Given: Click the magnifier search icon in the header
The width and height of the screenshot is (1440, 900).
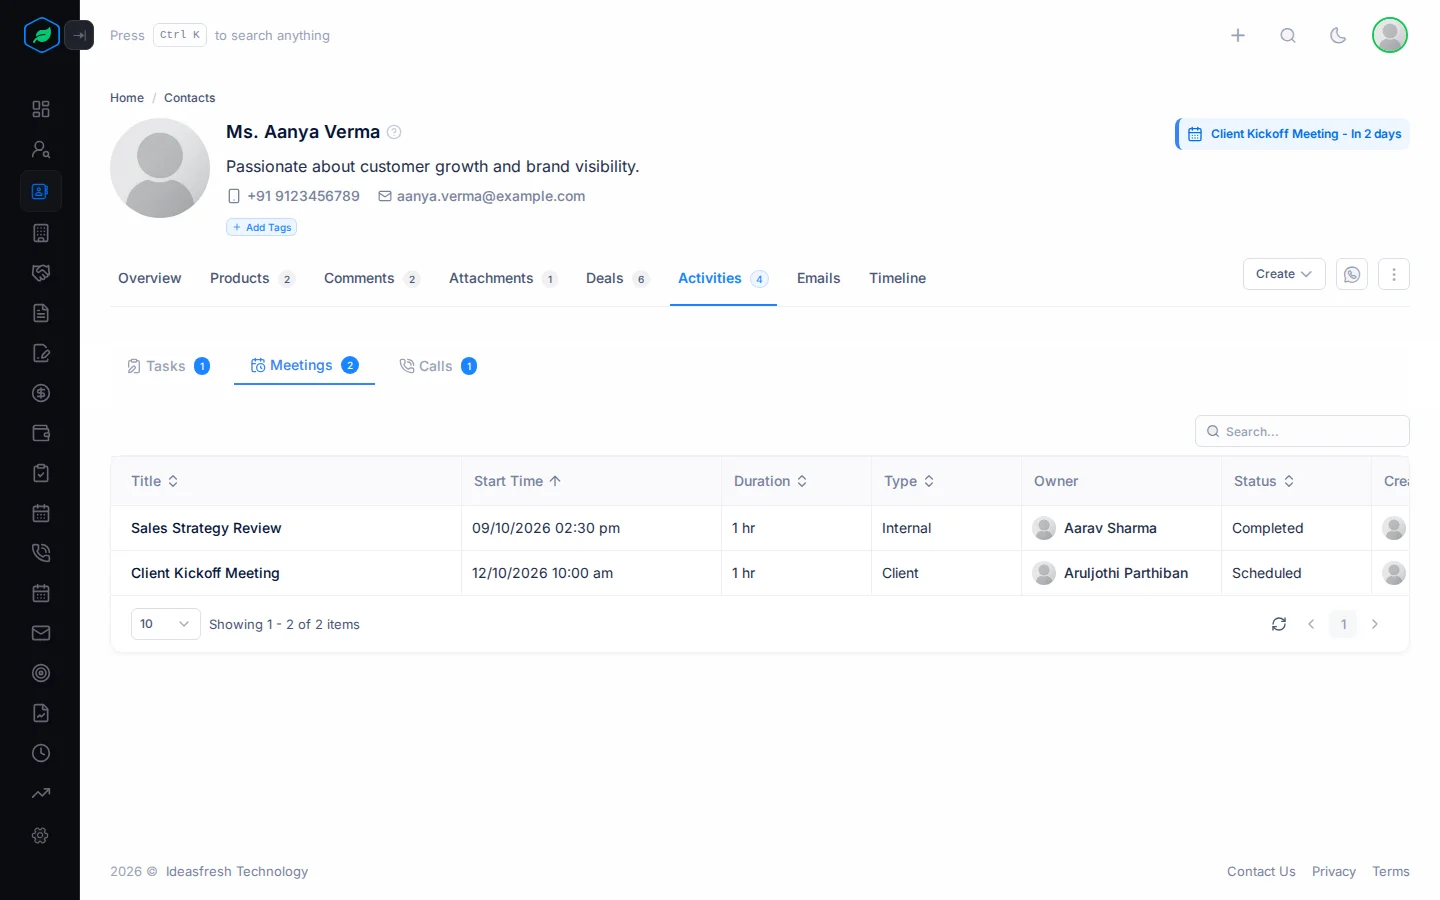Looking at the screenshot, I should 1288,35.
